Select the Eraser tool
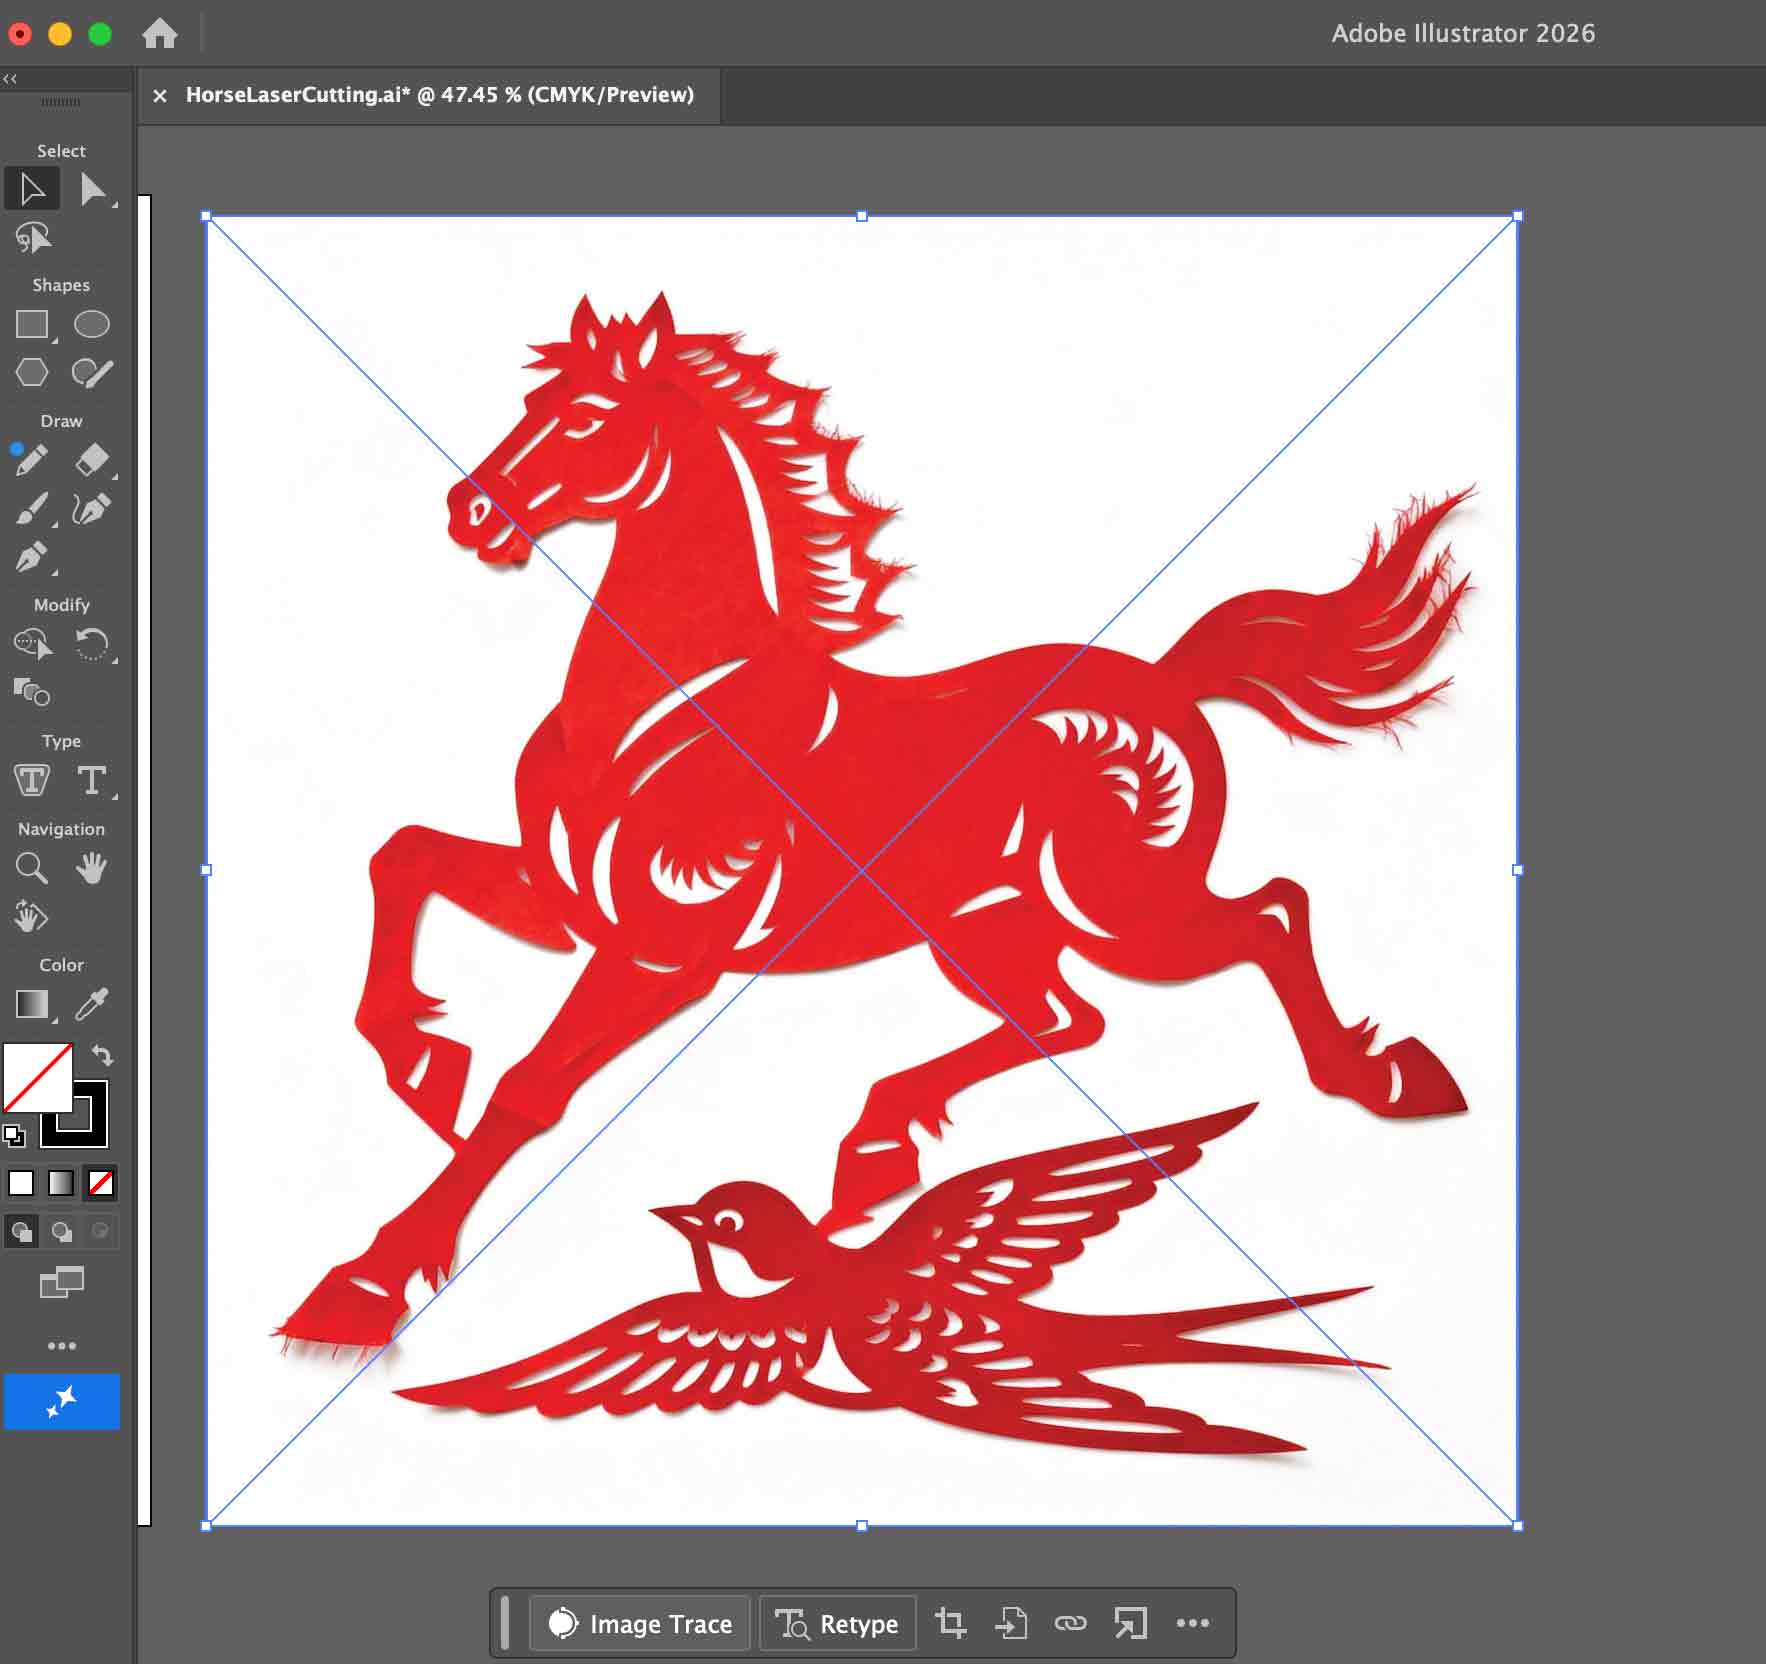This screenshot has height=1664, width=1766. tap(92, 457)
